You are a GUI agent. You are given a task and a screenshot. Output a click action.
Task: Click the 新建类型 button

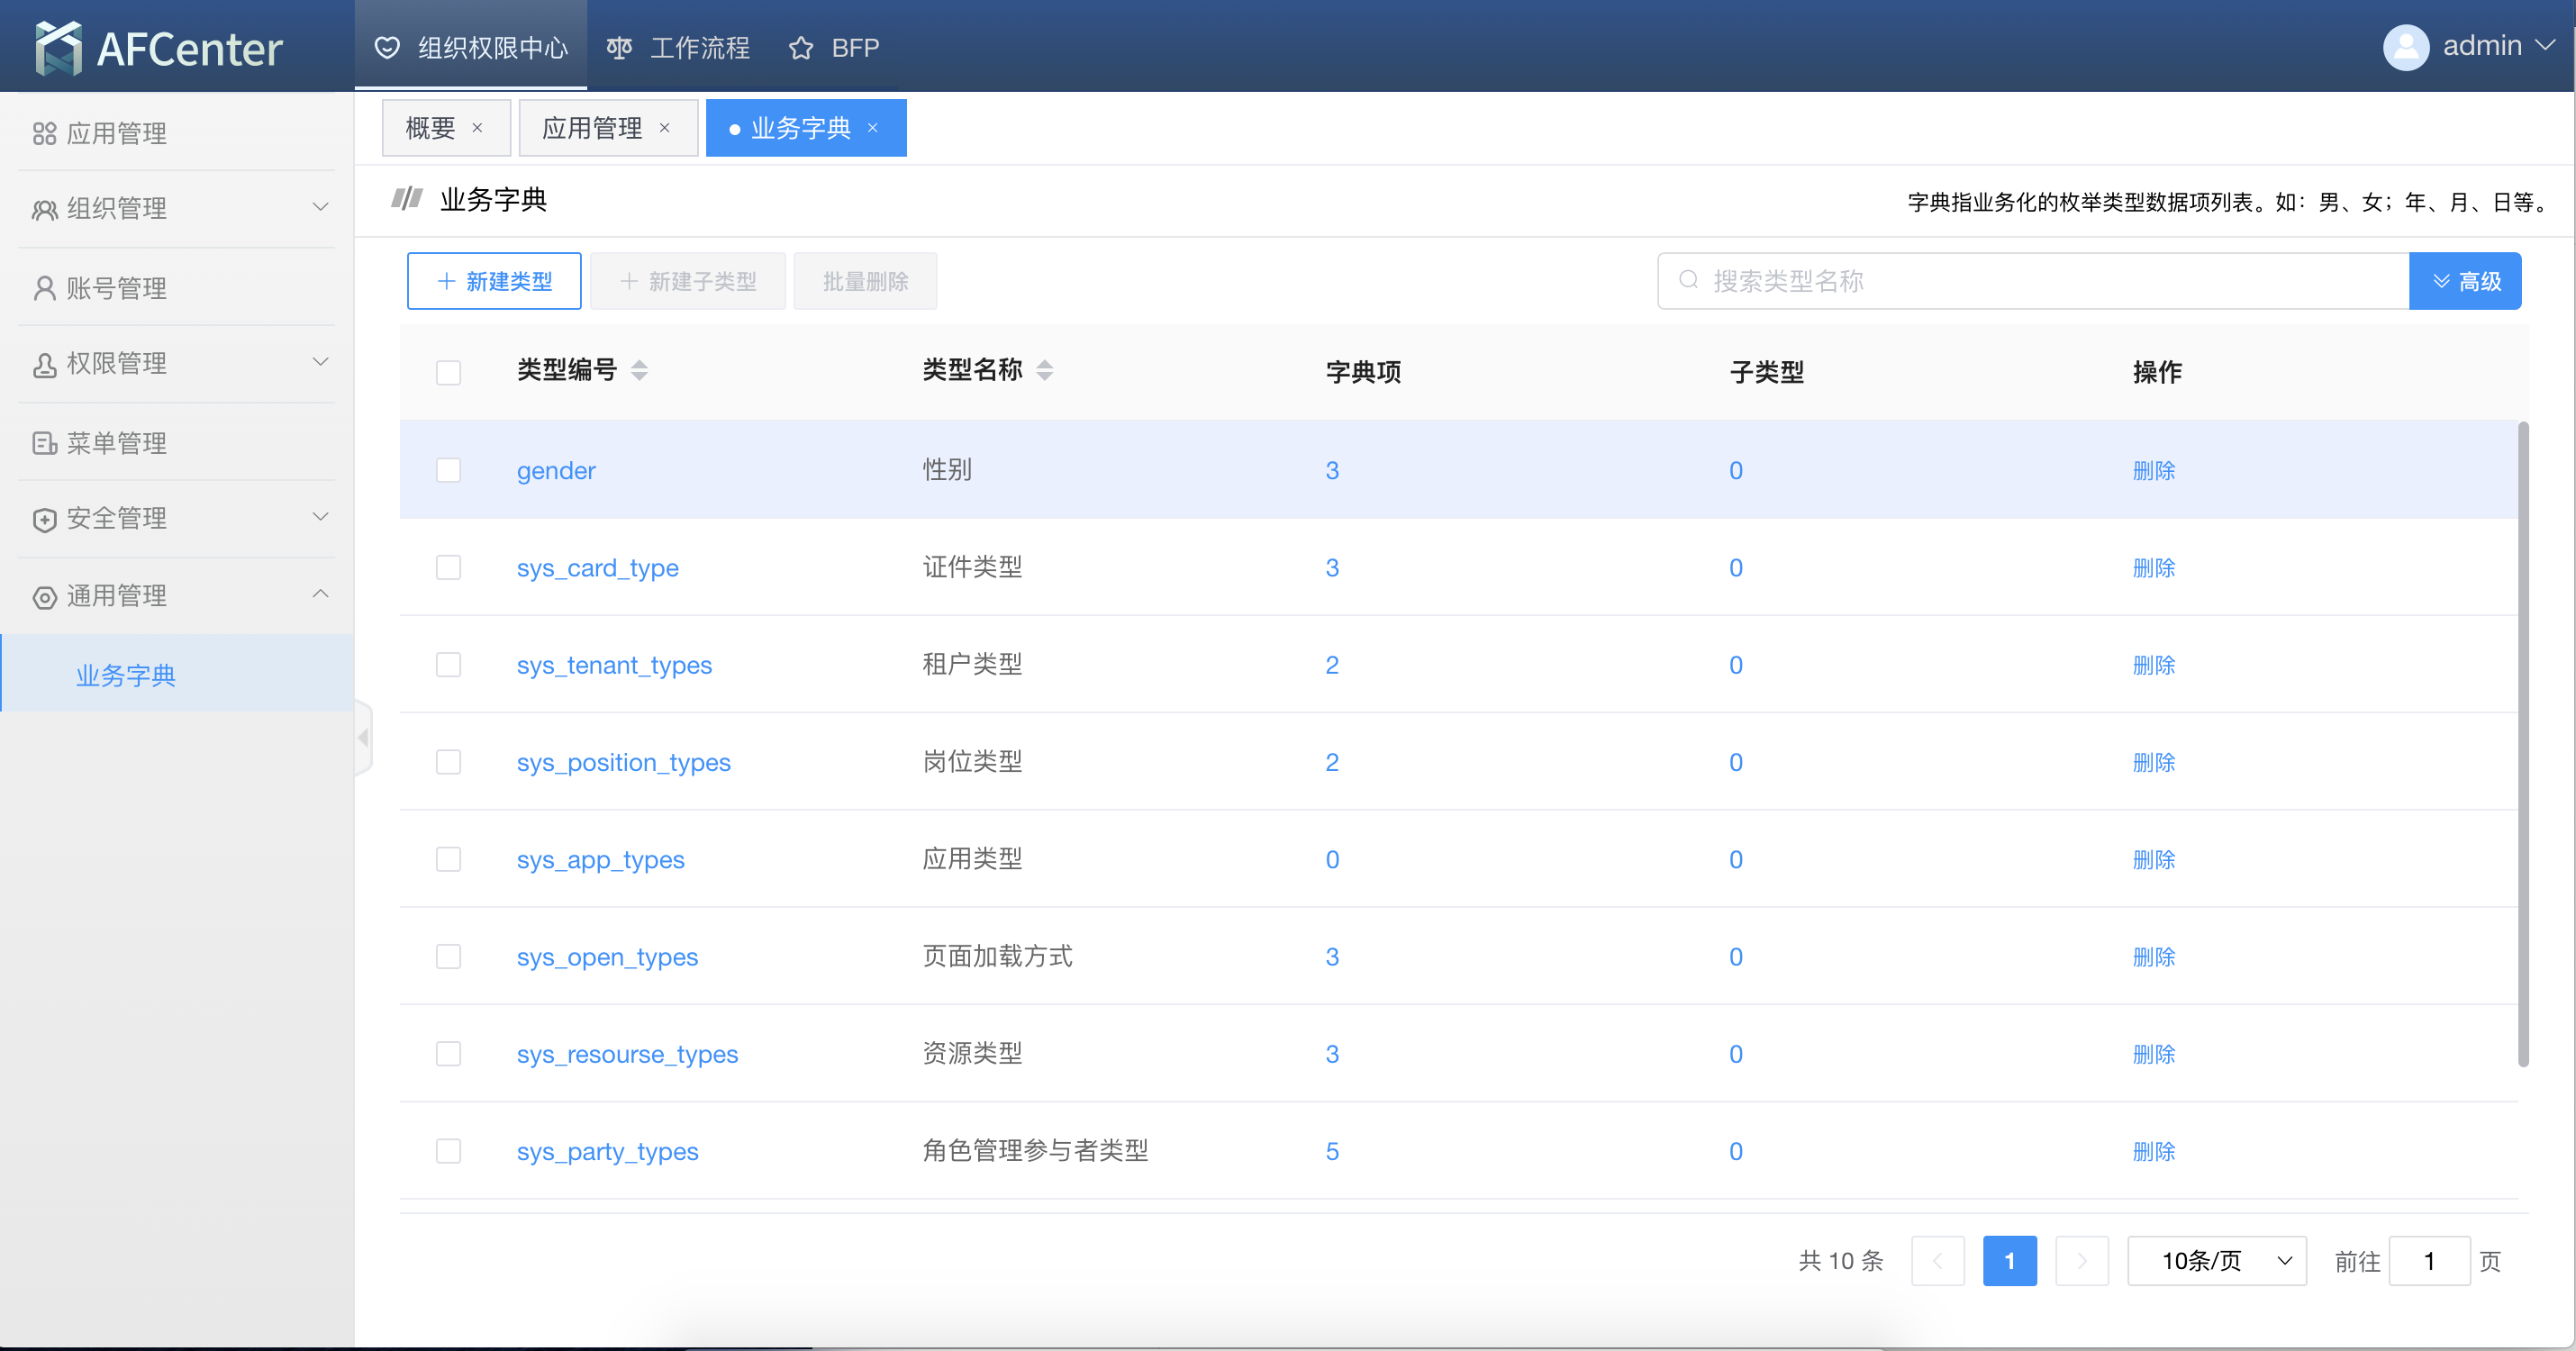pos(494,281)
